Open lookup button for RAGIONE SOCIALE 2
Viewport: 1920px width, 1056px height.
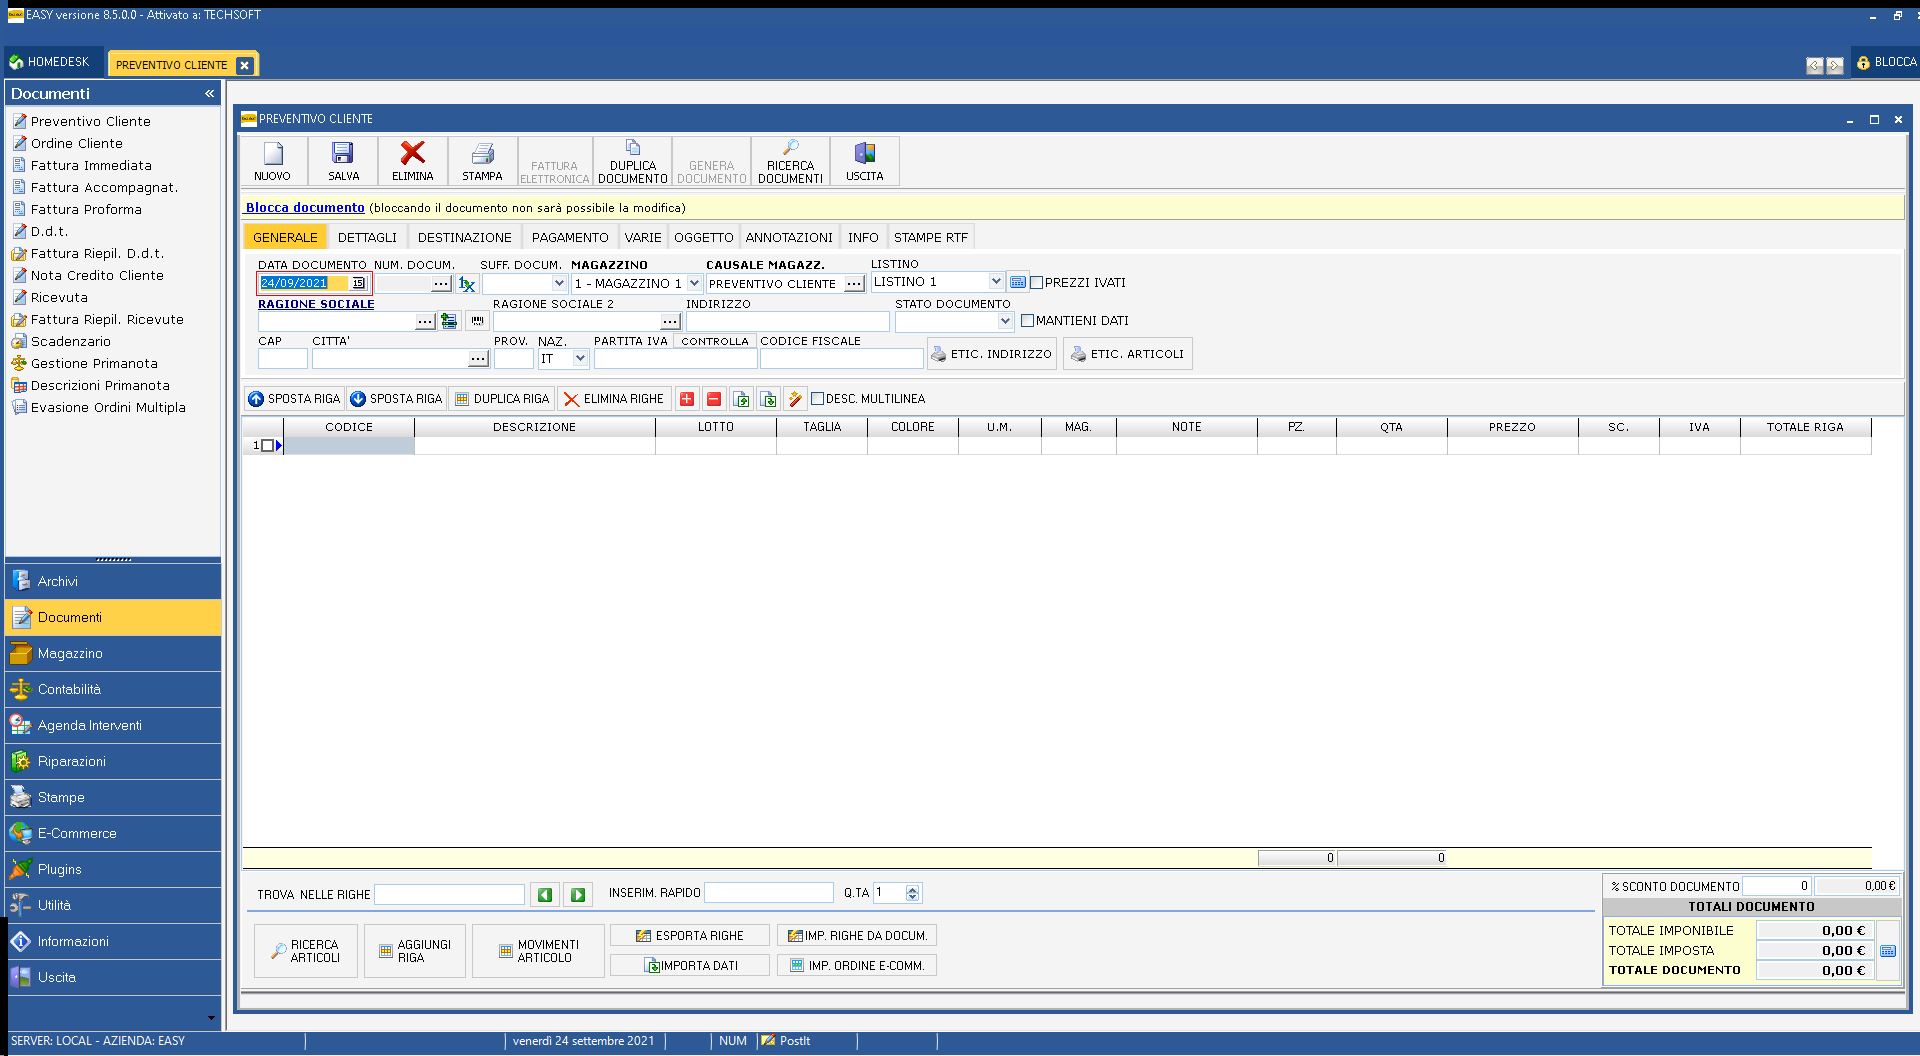670,322
